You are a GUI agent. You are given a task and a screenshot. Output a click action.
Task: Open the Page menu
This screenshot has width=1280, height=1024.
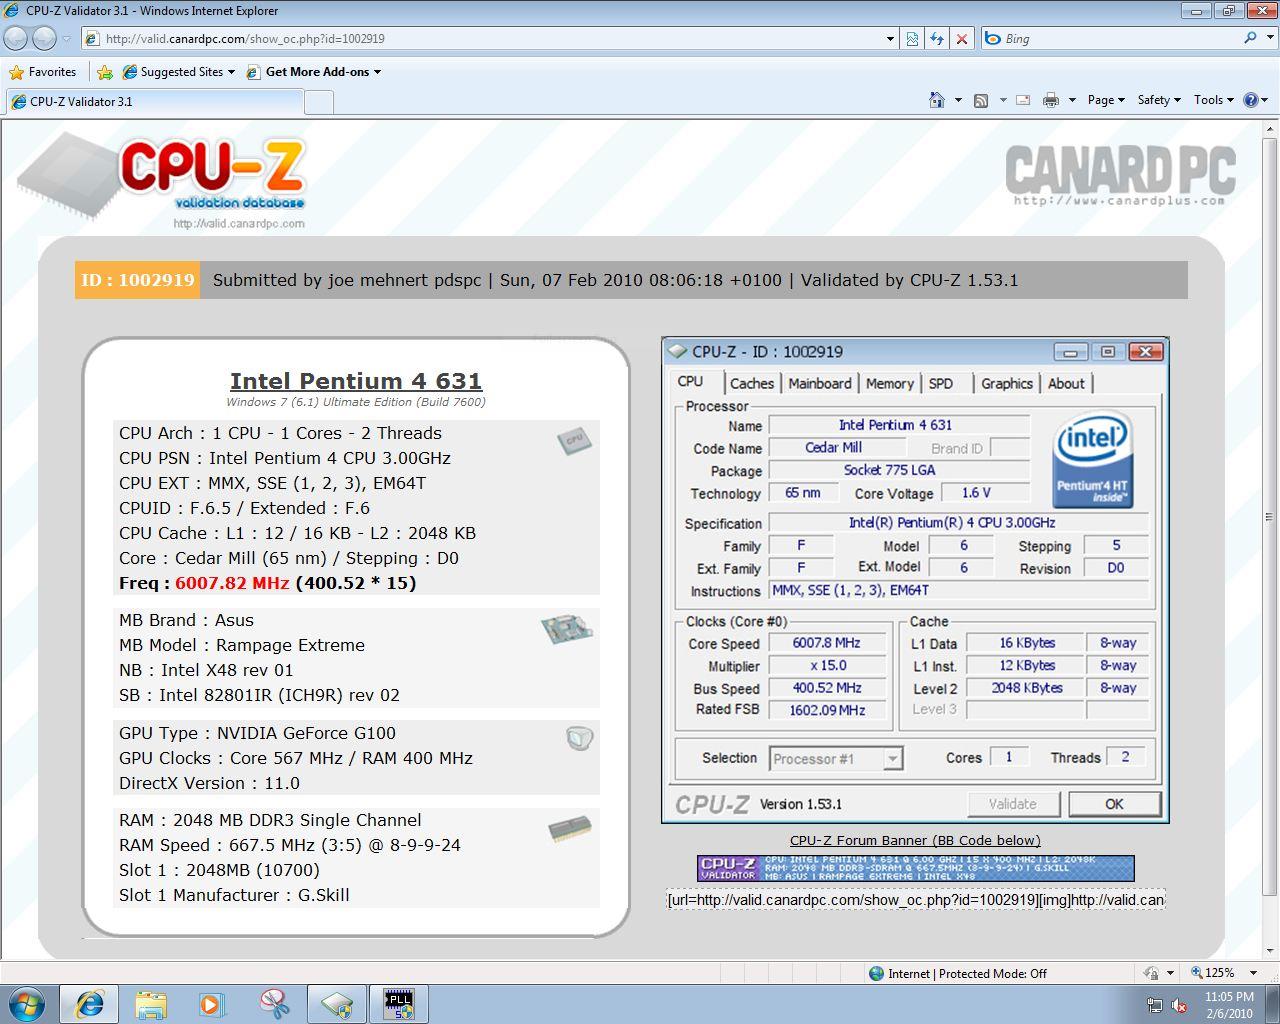pos(1106,100)
